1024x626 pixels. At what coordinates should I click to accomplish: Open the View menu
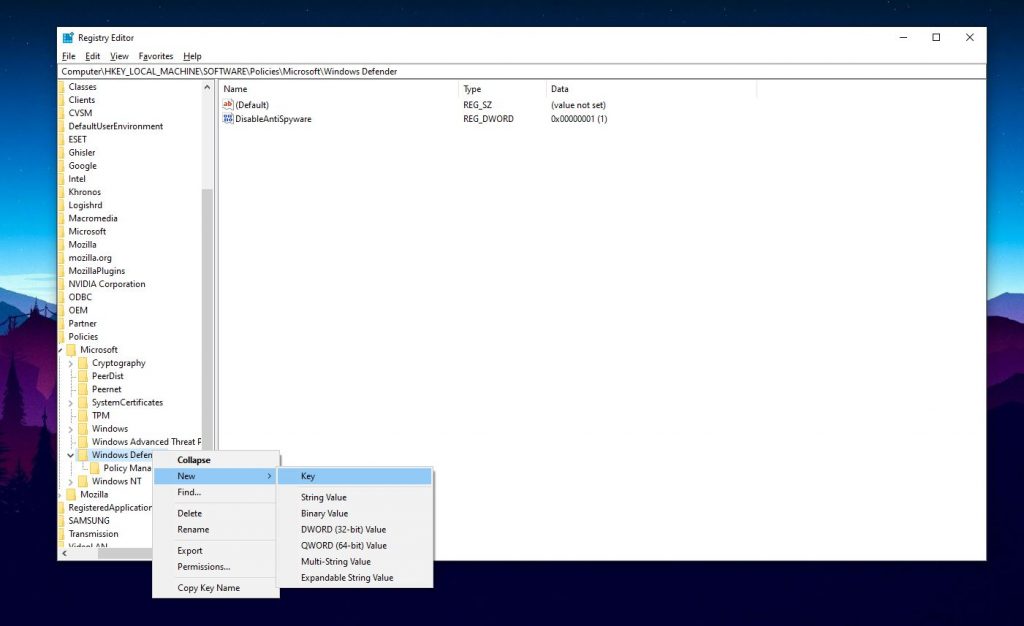click(x=120, y=56)
